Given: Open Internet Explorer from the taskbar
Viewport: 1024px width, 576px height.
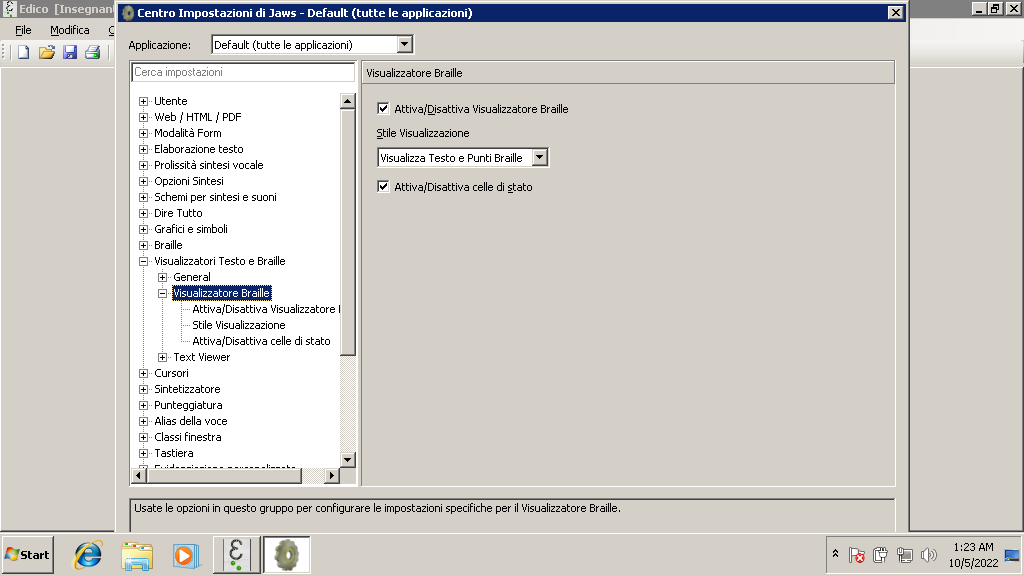Looking at the screenshot, I should click(x=88, y=555).
